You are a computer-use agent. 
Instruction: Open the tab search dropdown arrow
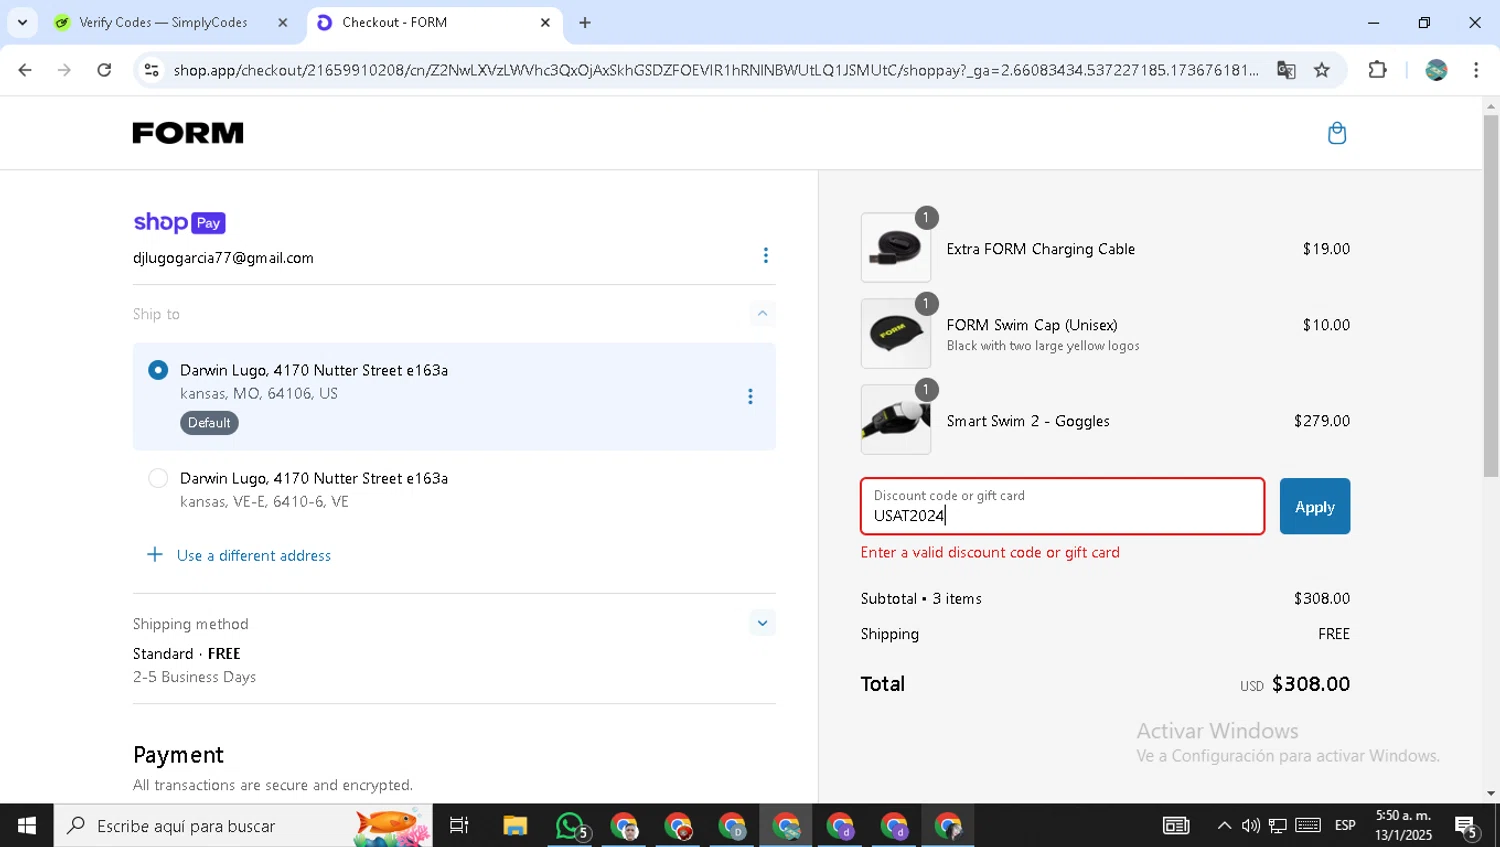pyautogui.click(x=22, y=22)
